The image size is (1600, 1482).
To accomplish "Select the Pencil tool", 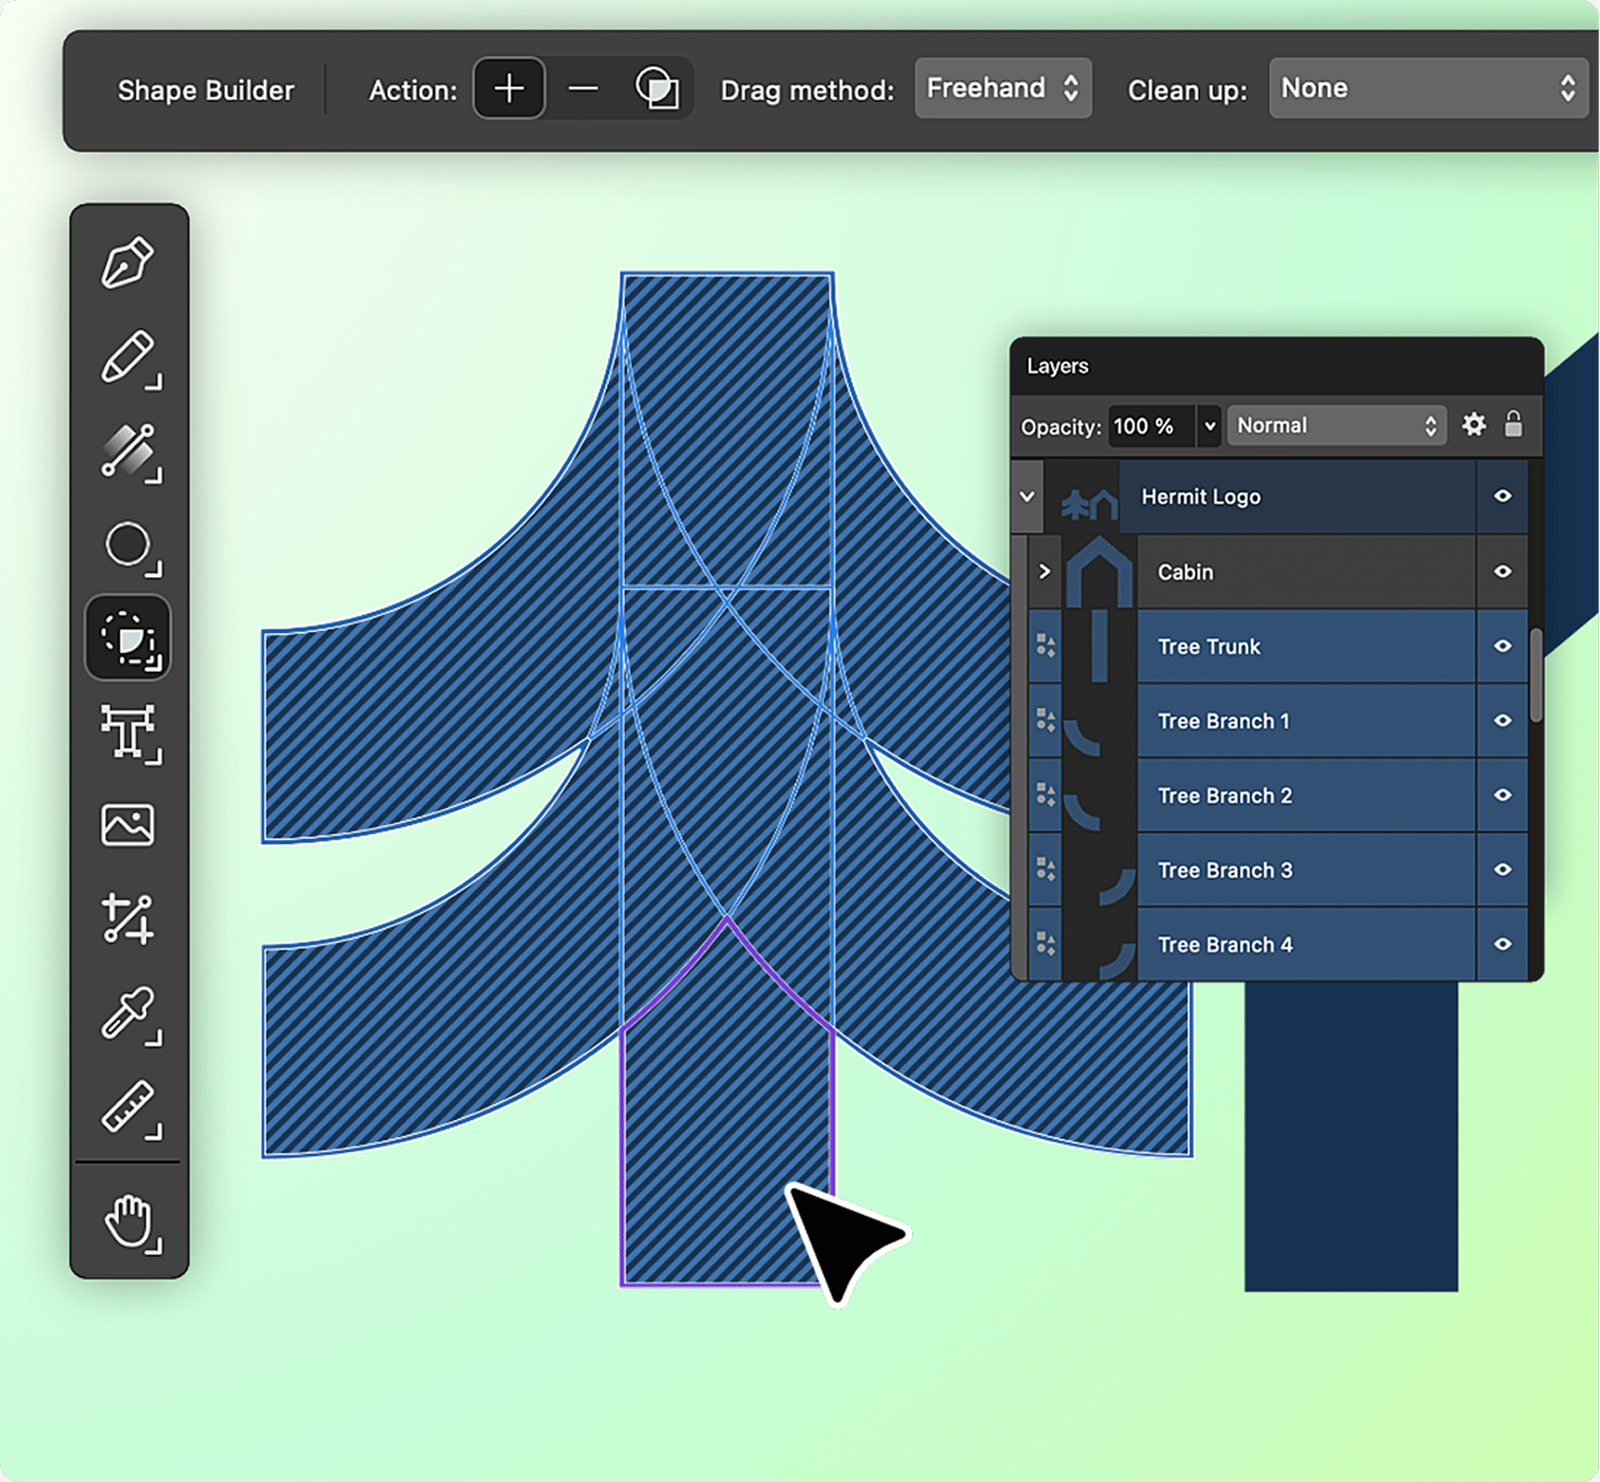I will [128, 357].
